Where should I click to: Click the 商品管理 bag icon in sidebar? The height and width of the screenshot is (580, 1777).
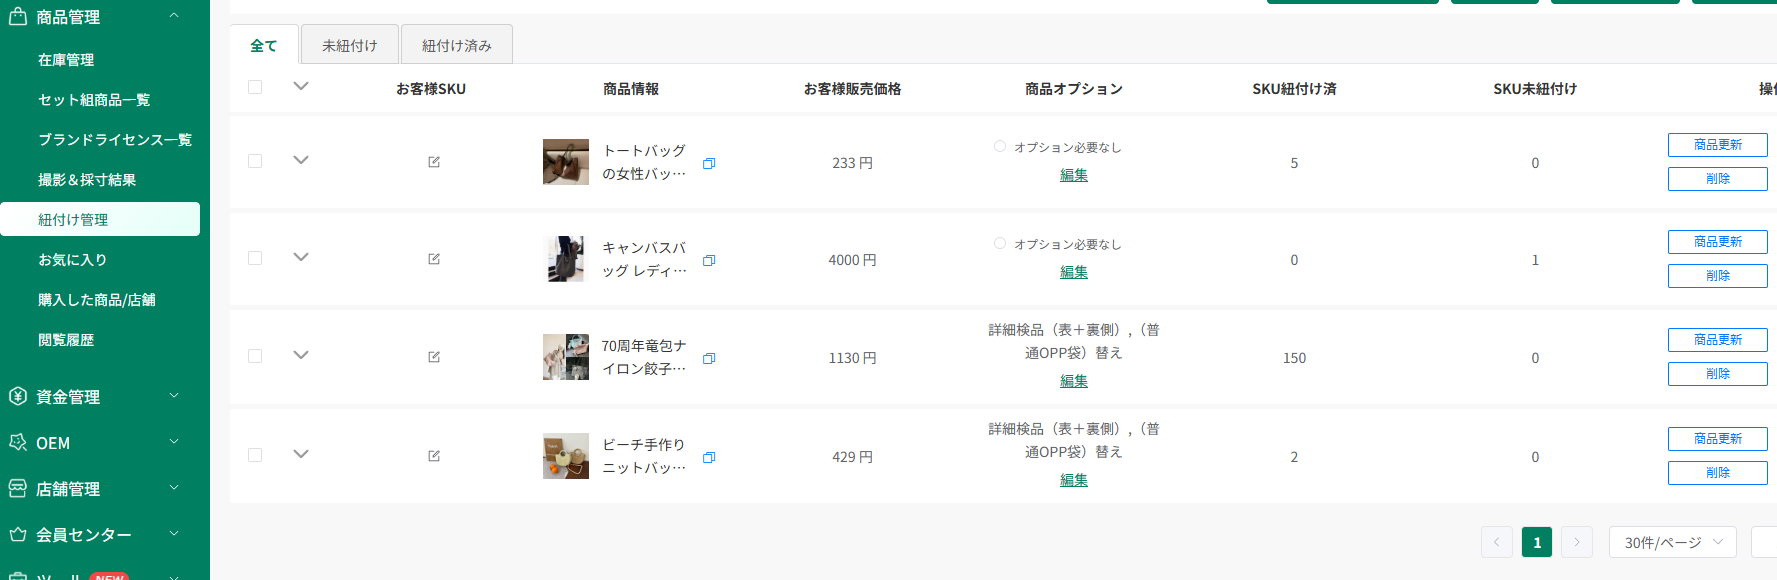(18, 16)
